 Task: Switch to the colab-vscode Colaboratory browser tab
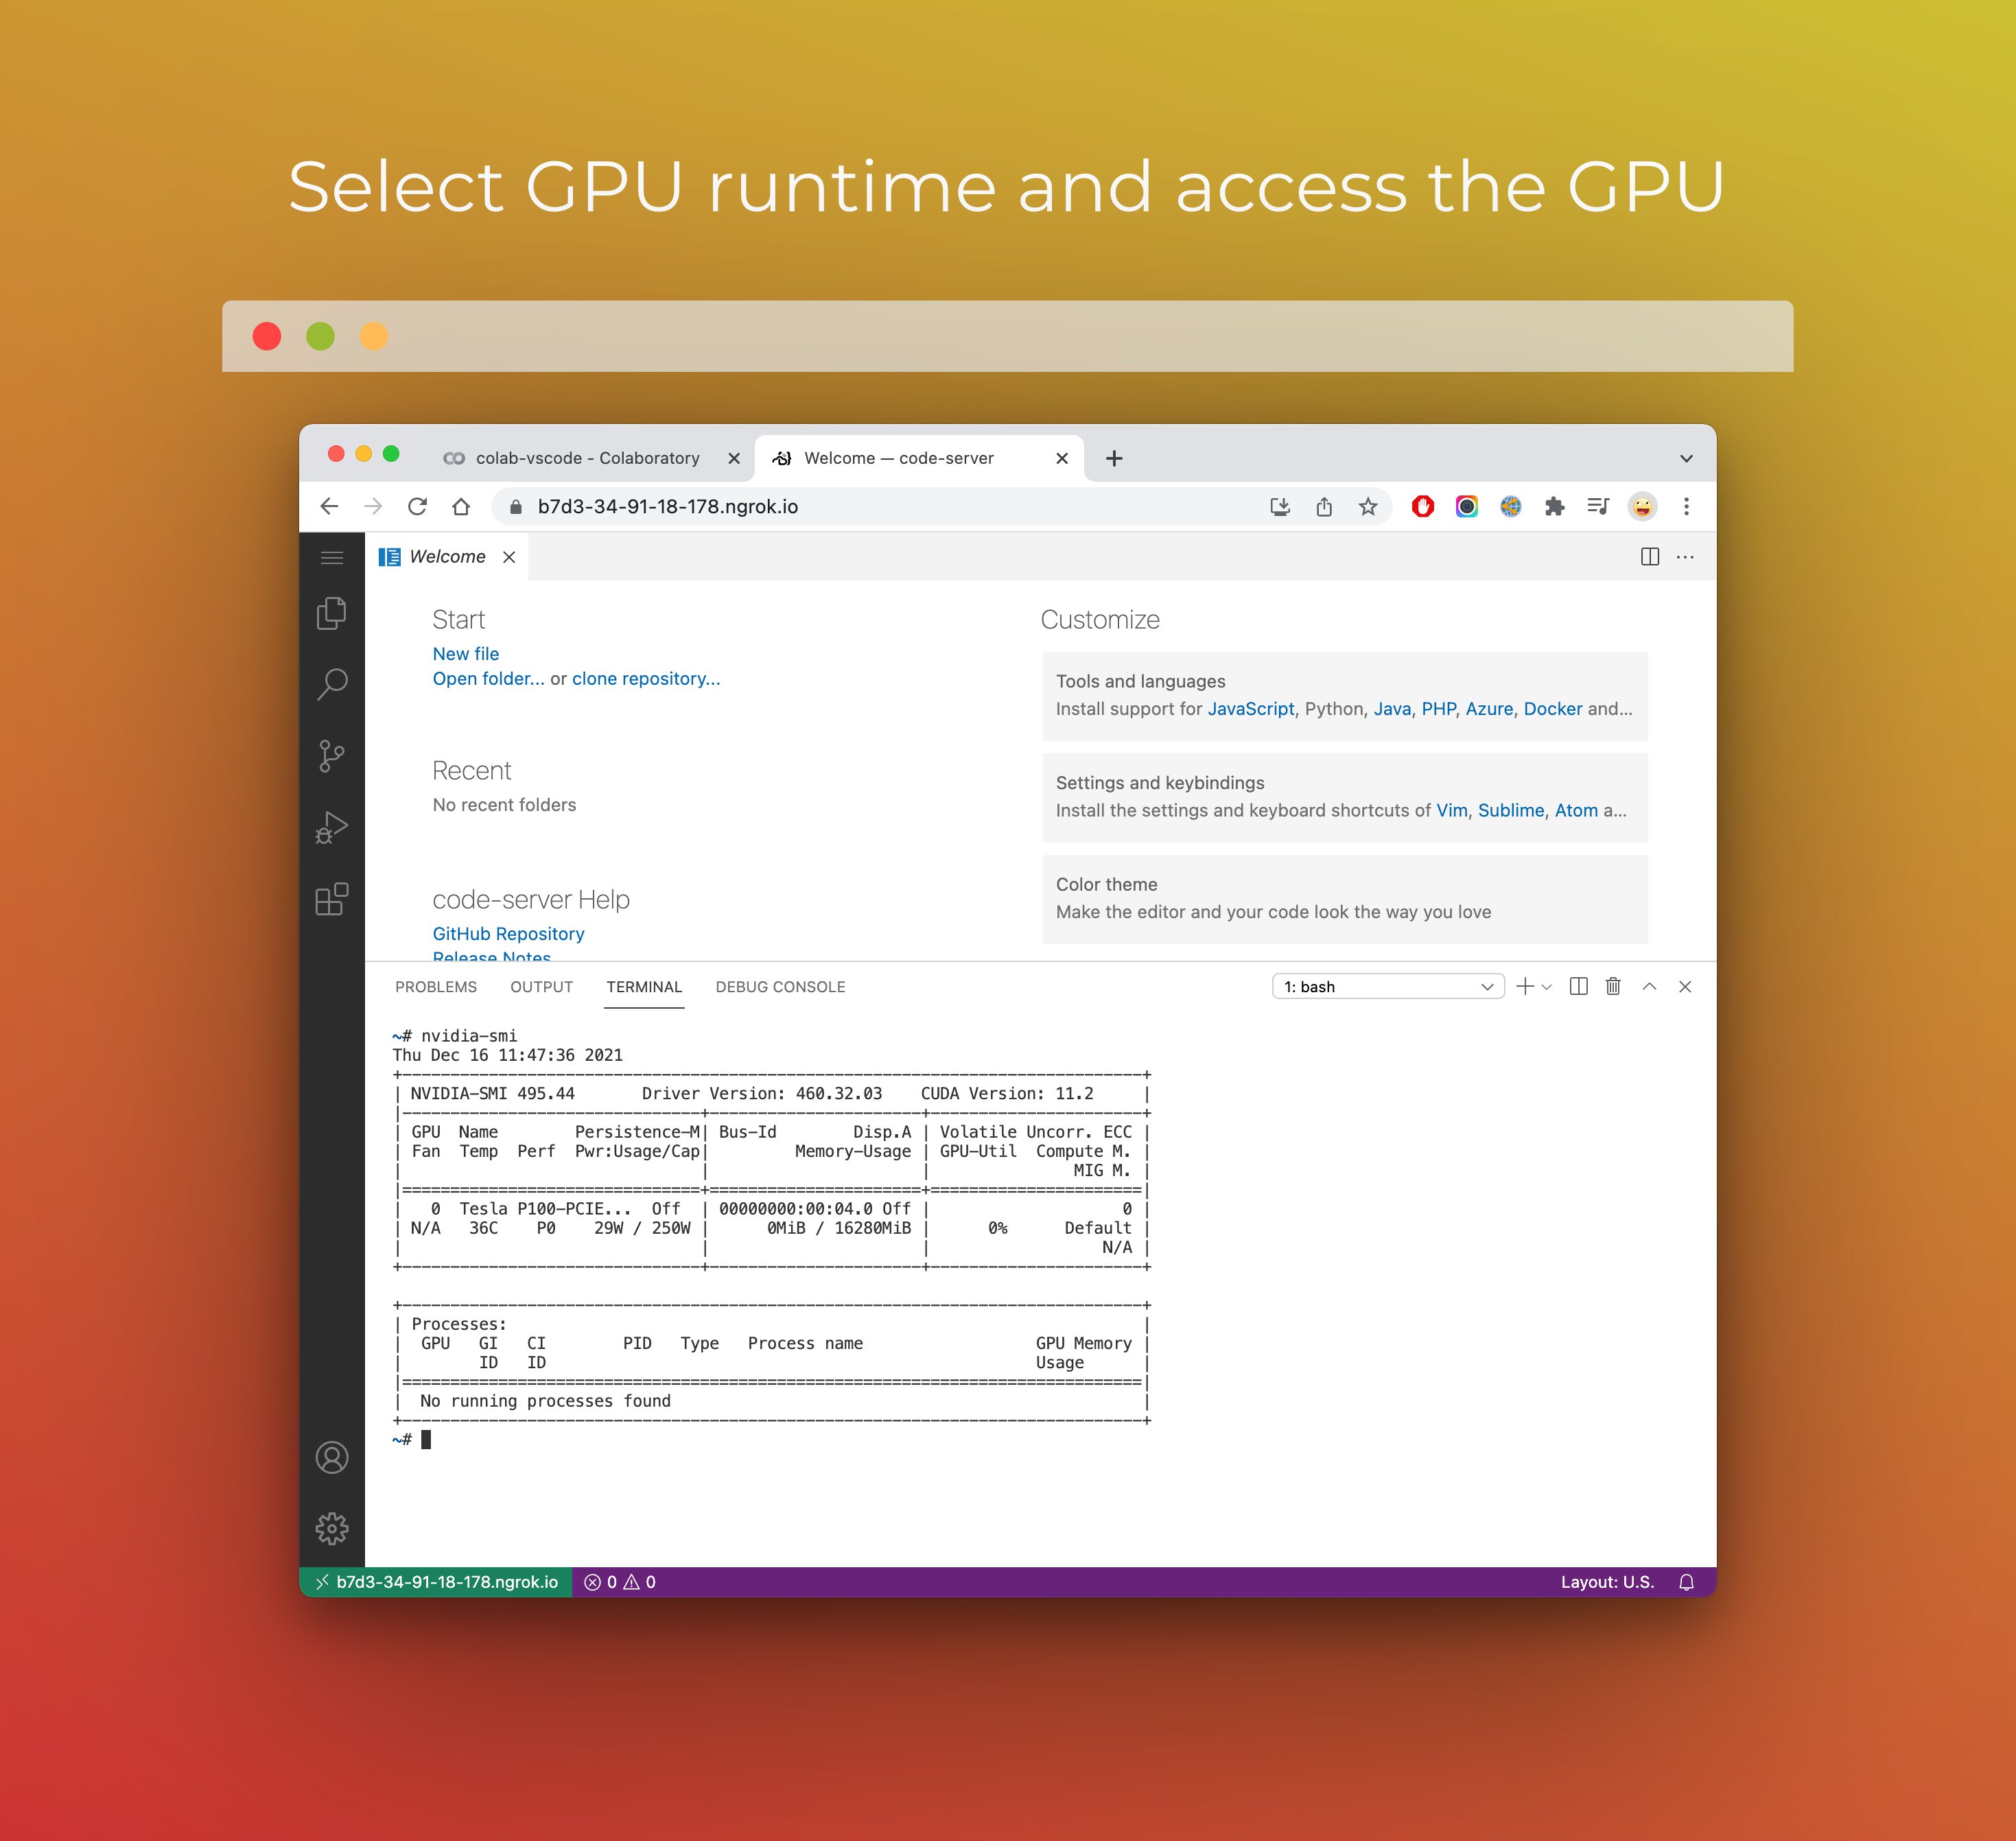coord(586,458)
